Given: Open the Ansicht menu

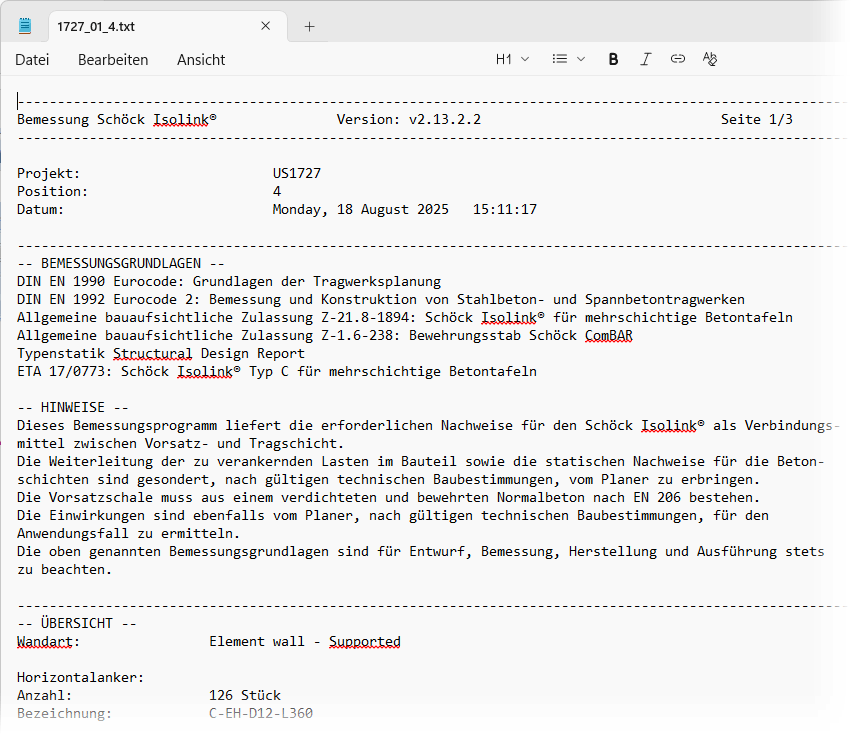Looking at the screenshot, I should [201, 60].
